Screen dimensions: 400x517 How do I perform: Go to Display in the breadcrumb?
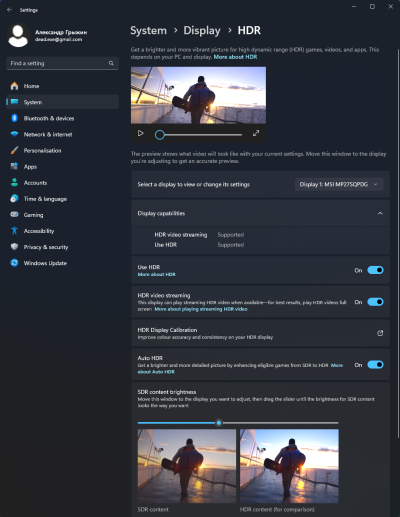pyautogui.click(x=202, y=30)
